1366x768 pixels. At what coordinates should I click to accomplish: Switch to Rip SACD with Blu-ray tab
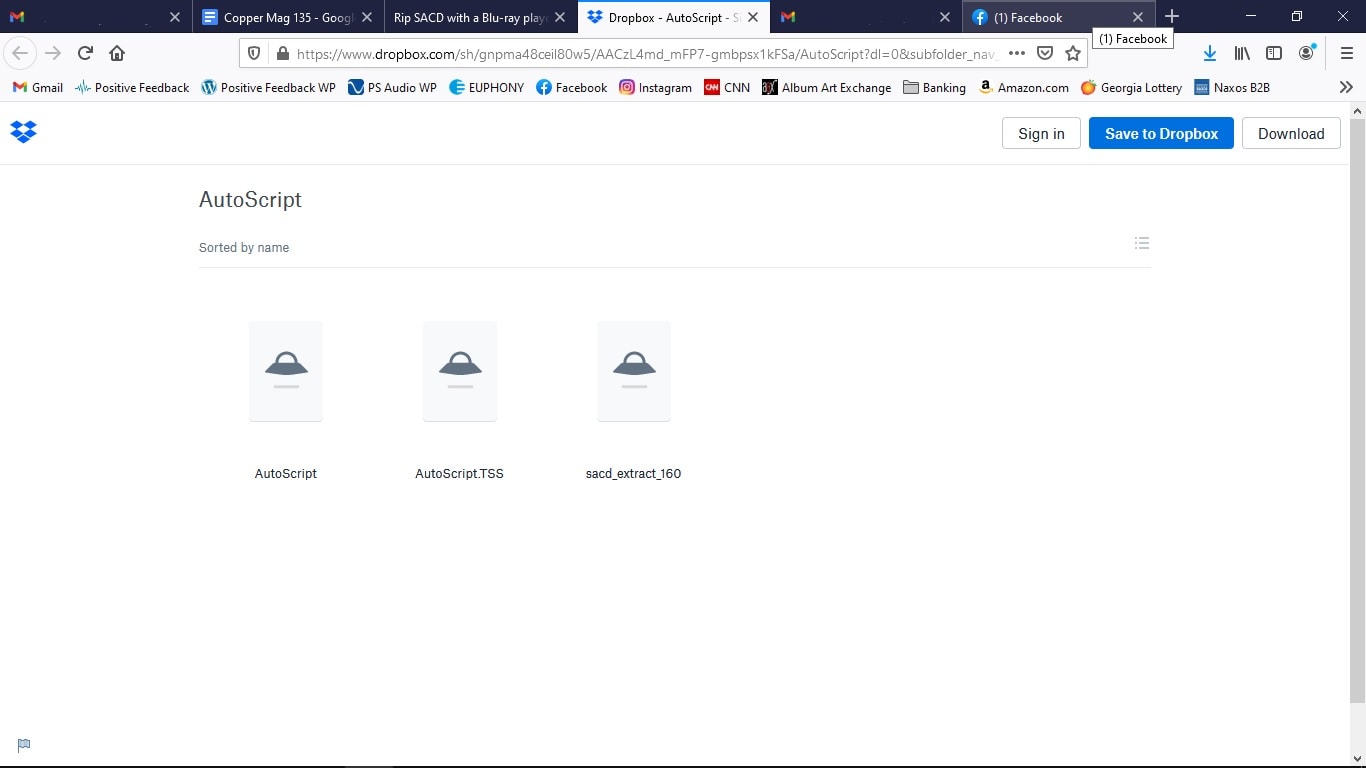tap(468, 17)
